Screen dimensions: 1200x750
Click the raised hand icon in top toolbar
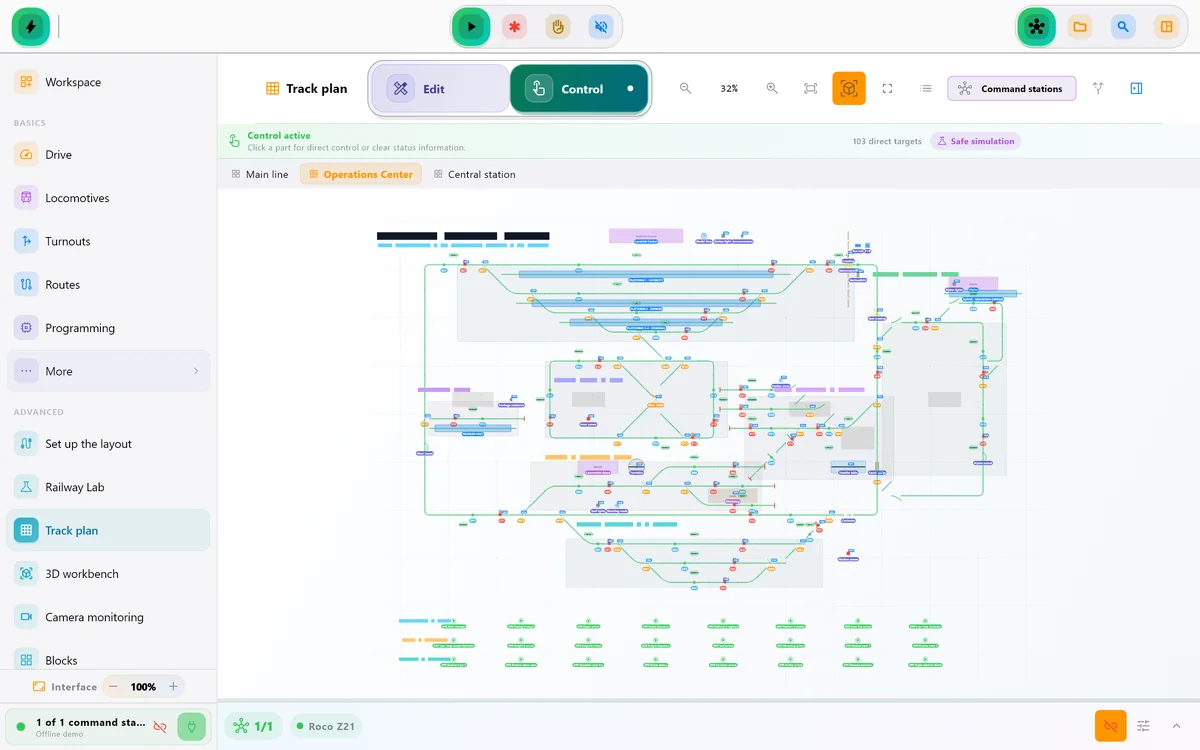[558, 27]
